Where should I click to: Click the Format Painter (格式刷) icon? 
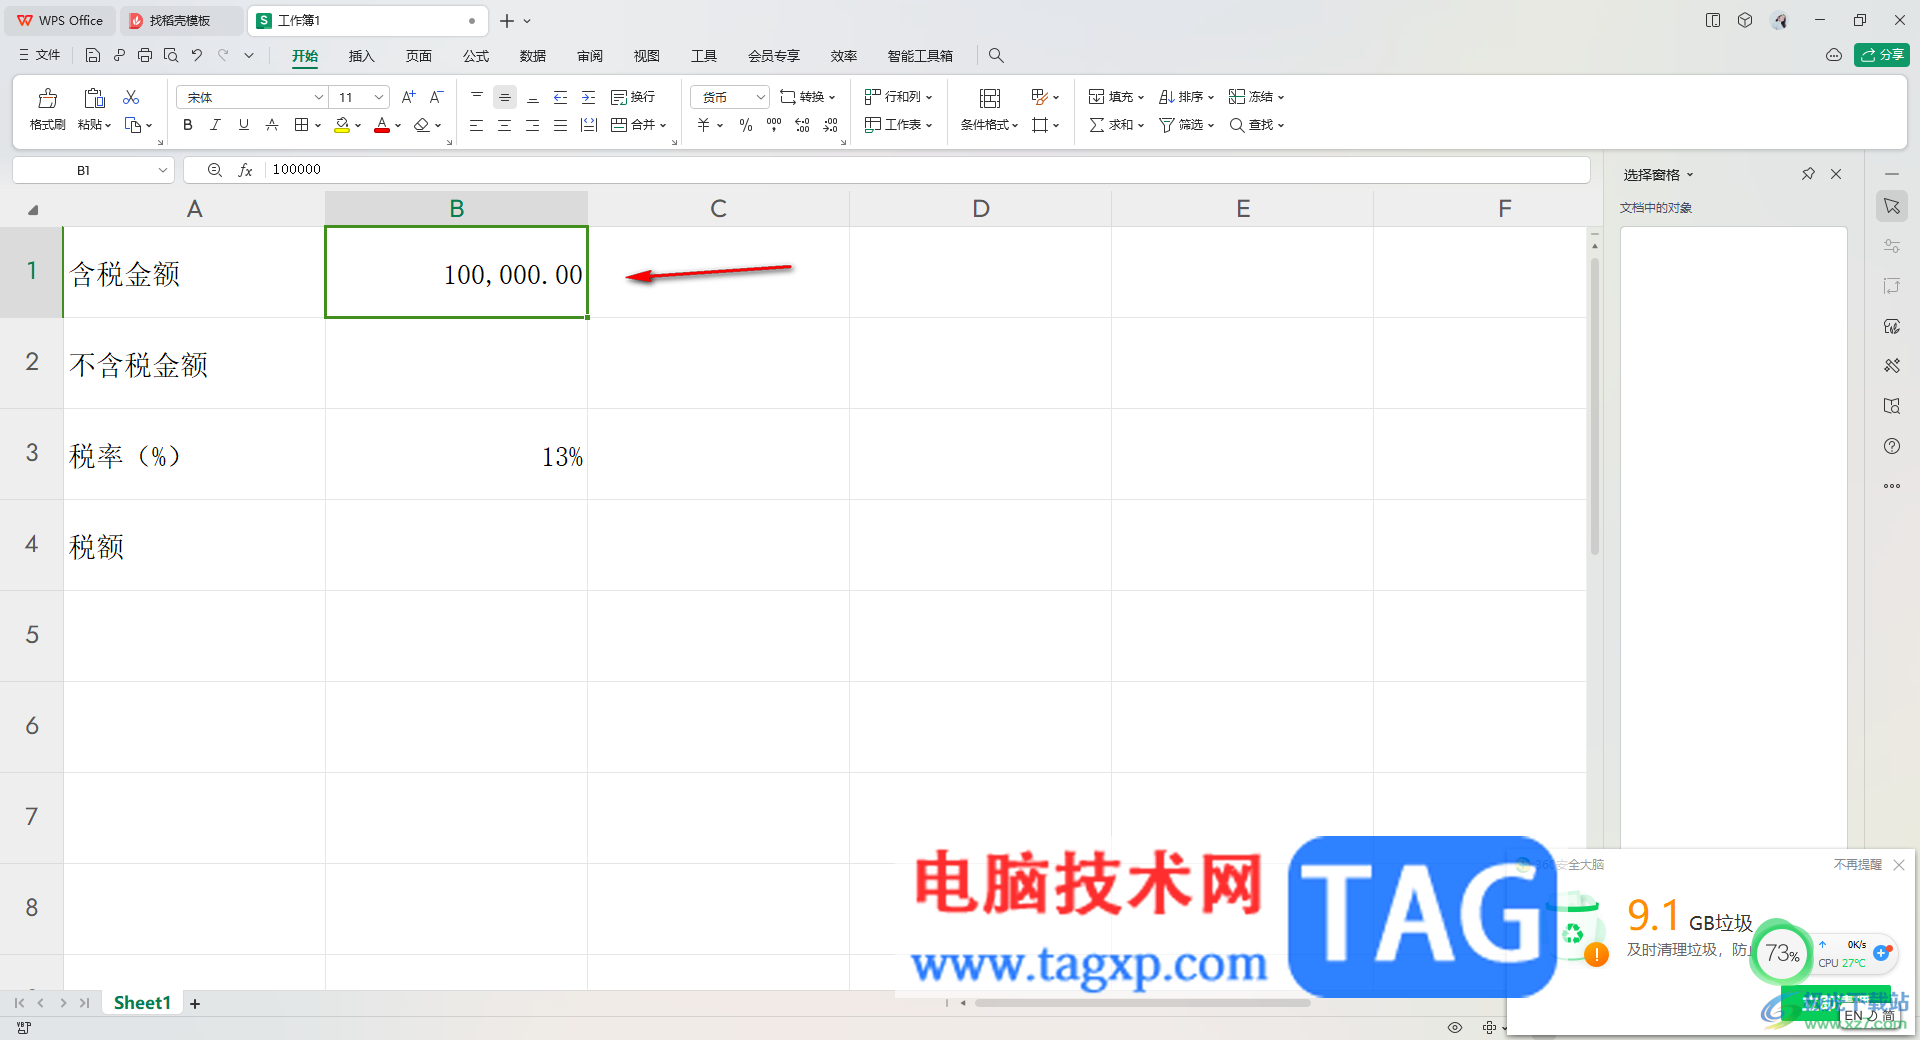(x=47, y=98)
